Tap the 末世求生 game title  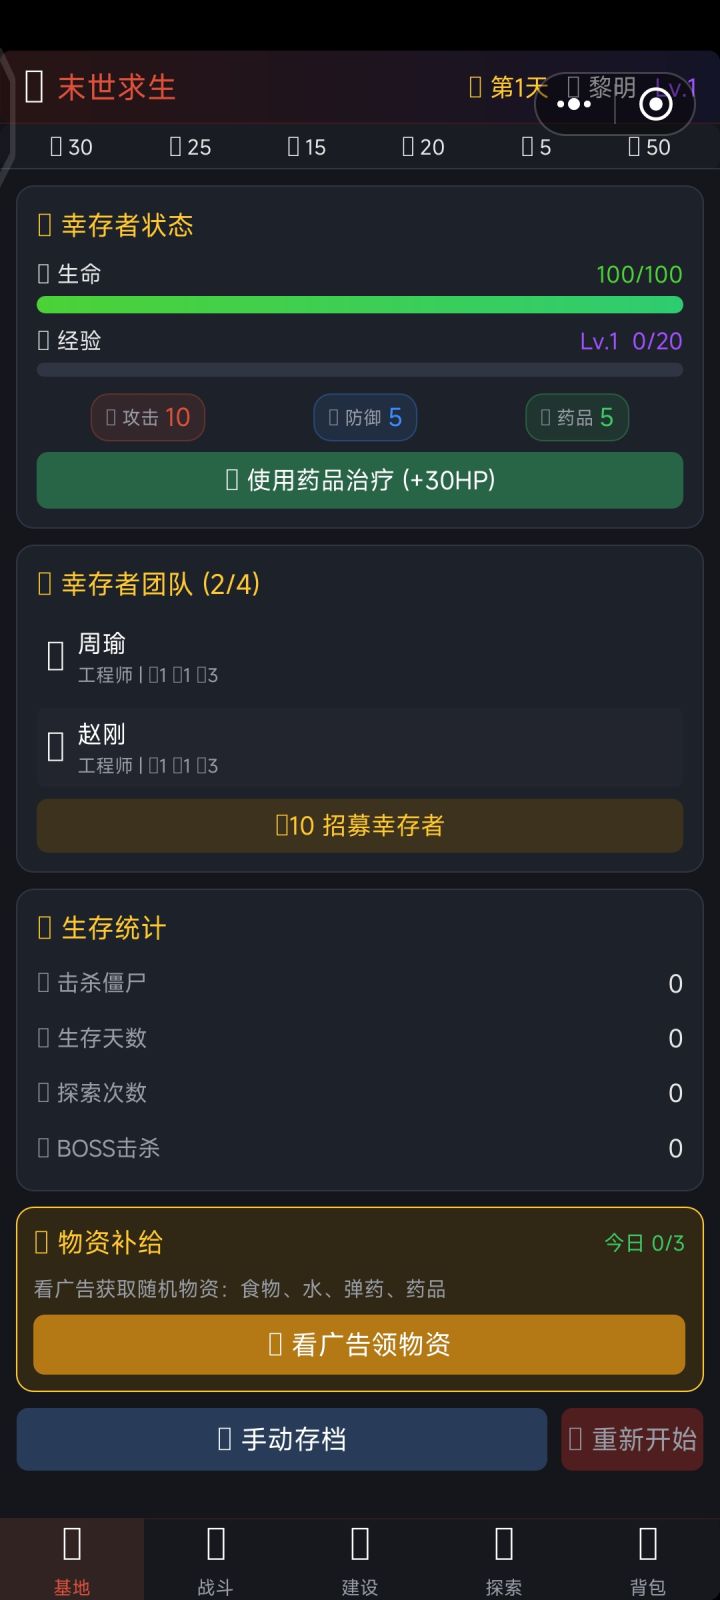point(116,88)
